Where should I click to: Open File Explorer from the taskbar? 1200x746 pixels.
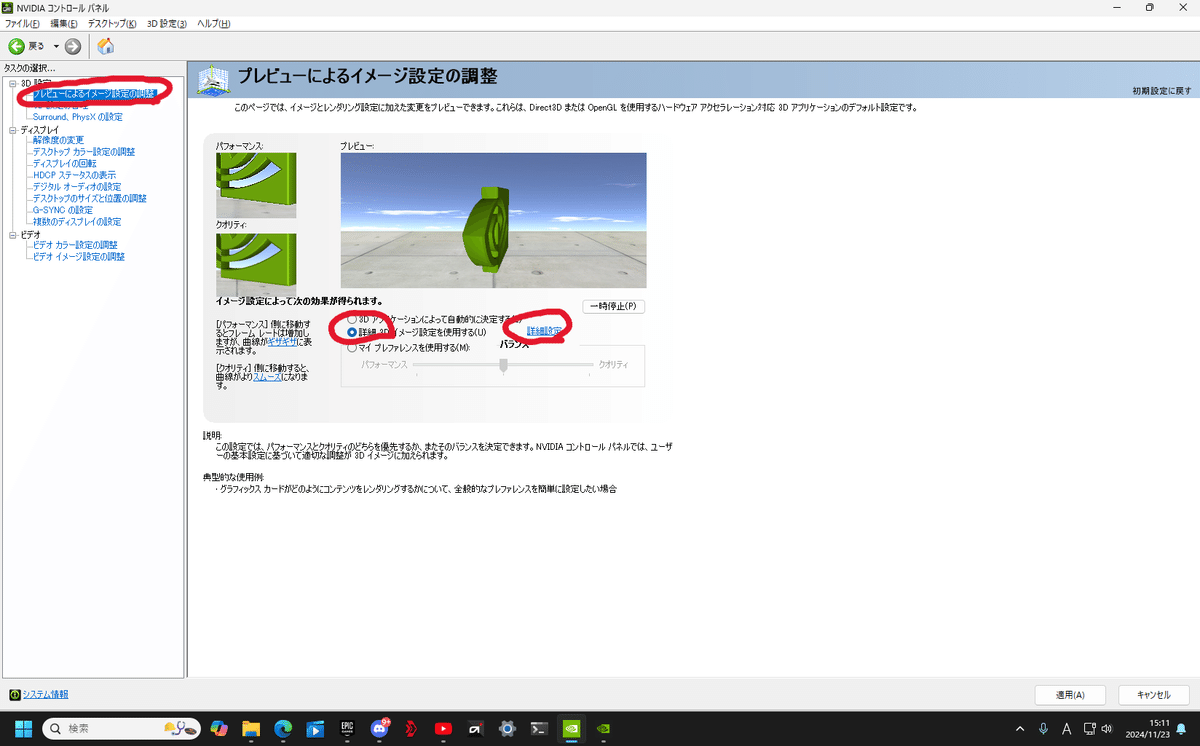tap(251, 729)
